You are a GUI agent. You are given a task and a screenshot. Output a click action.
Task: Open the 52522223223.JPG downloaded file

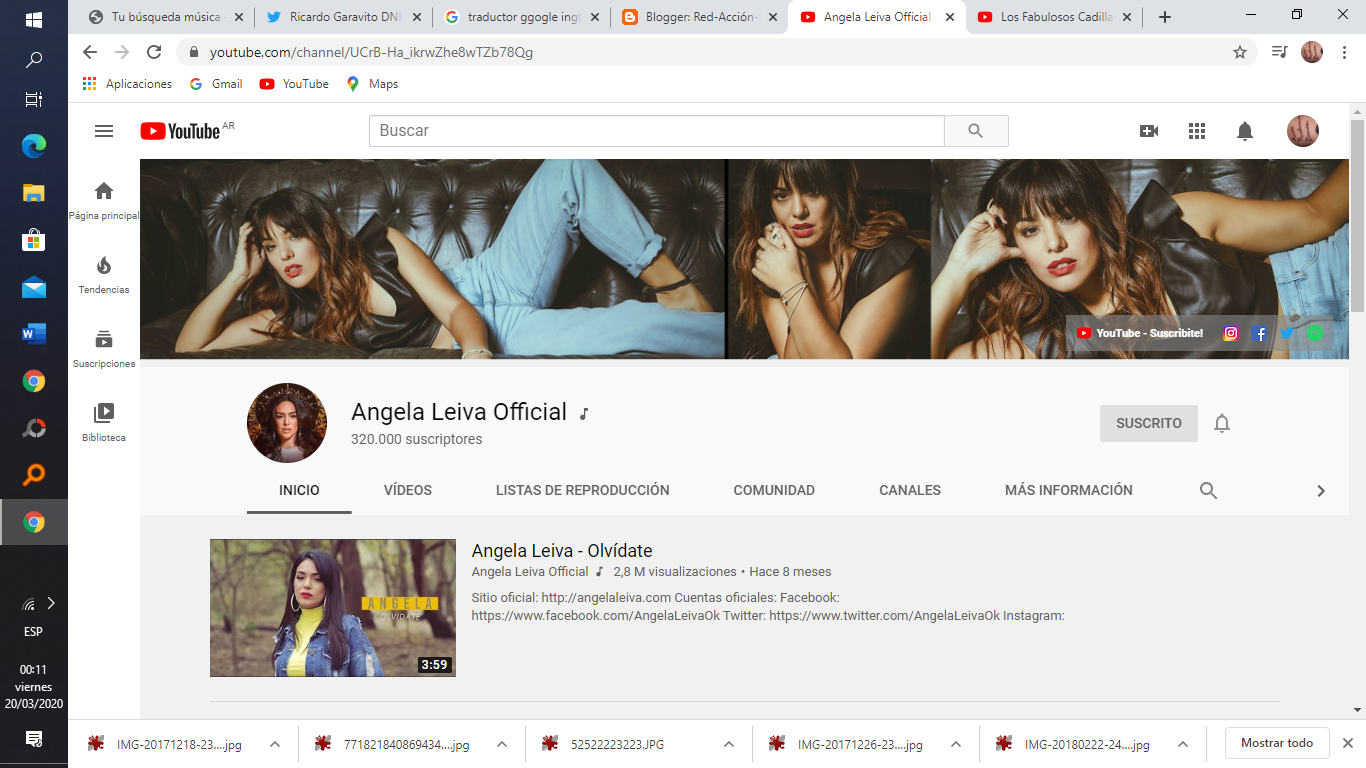tap(617, 744)
